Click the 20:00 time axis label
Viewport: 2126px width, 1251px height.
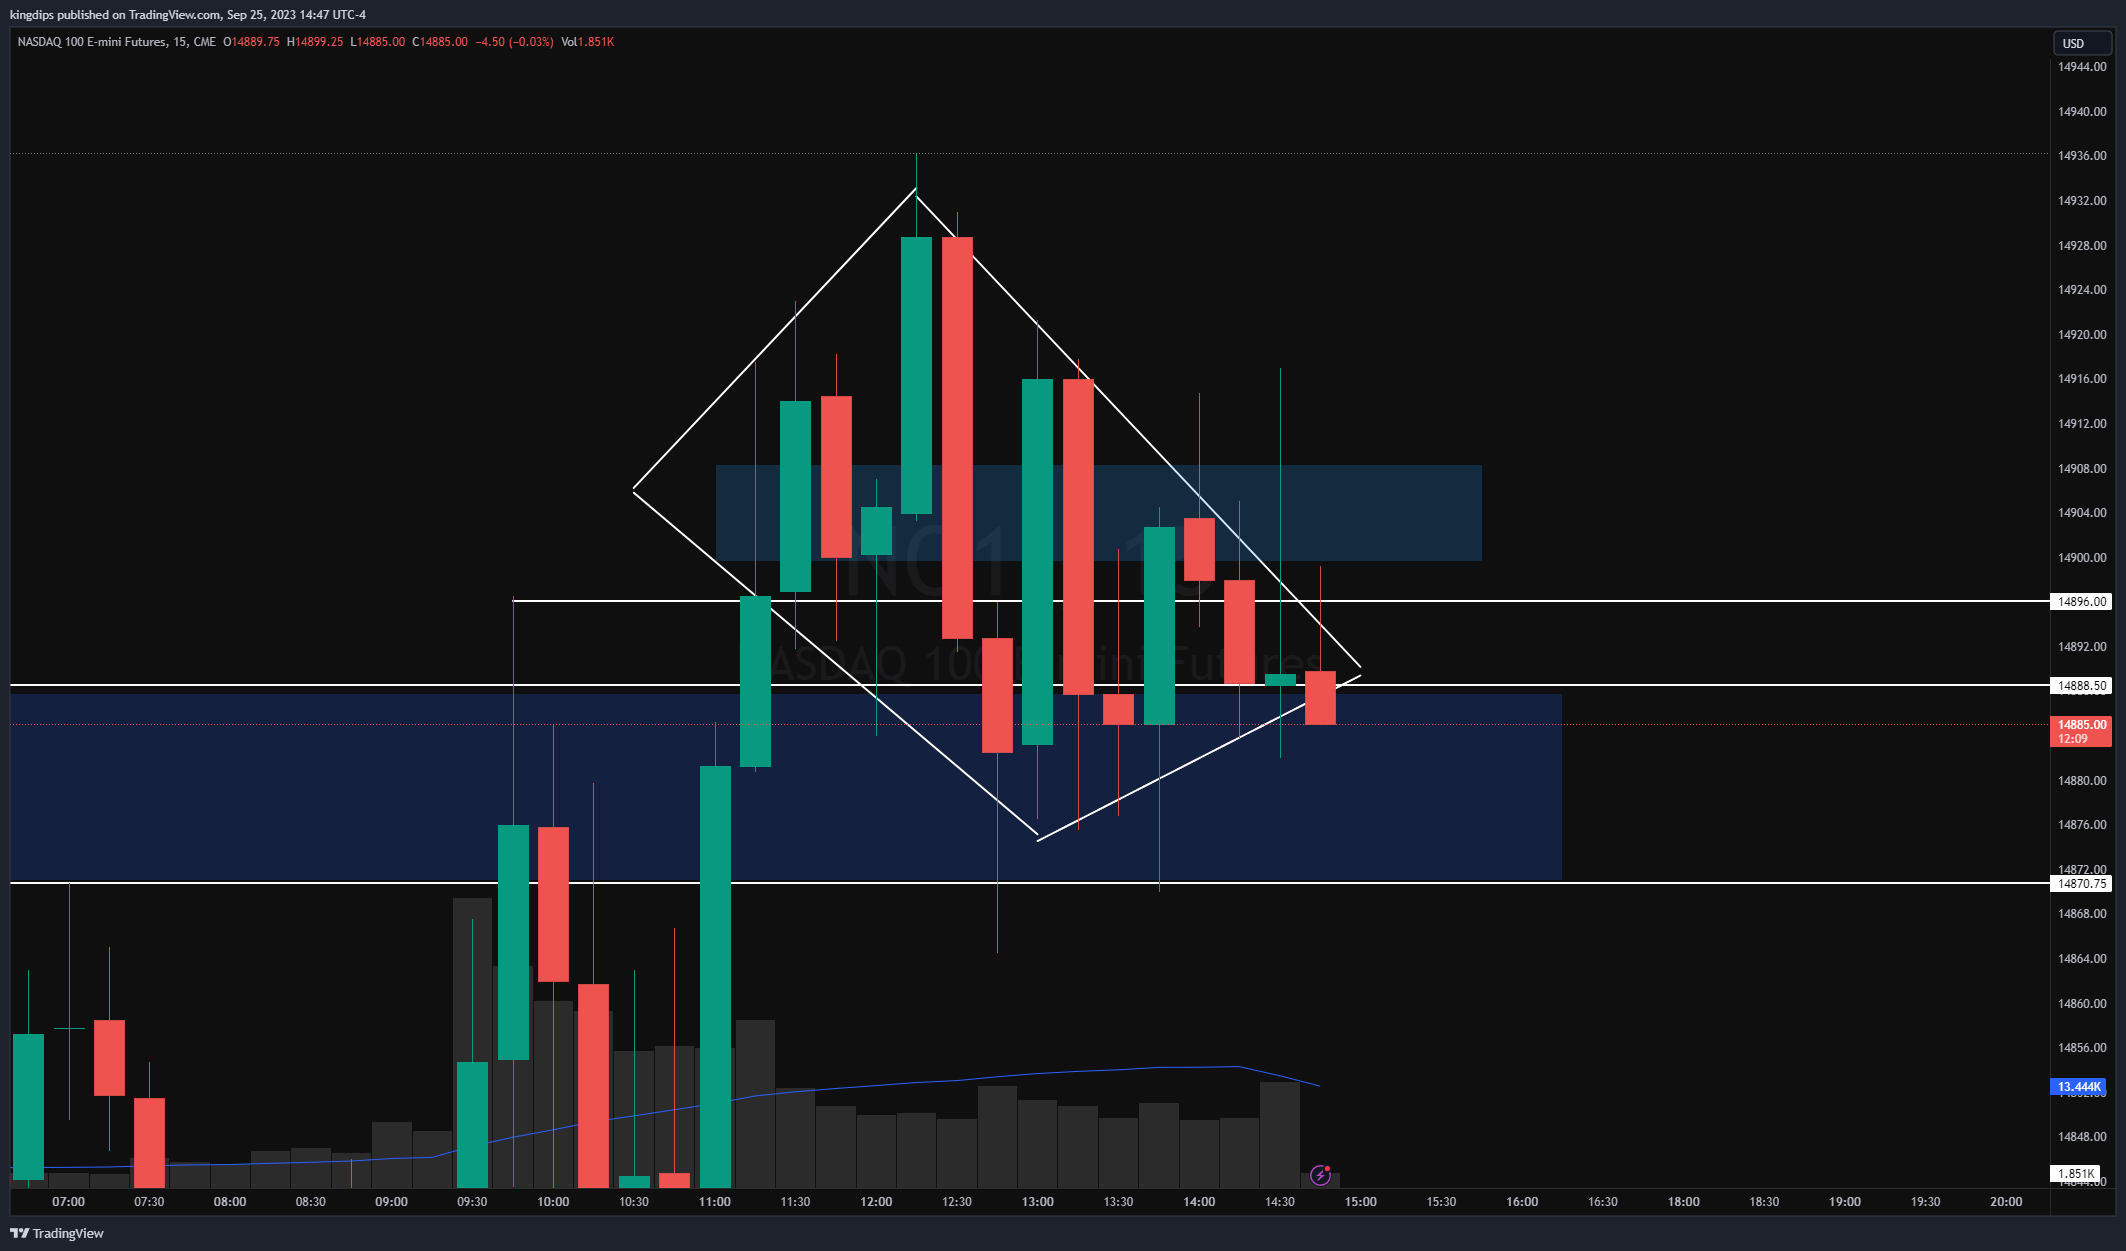(2006, 1201)
